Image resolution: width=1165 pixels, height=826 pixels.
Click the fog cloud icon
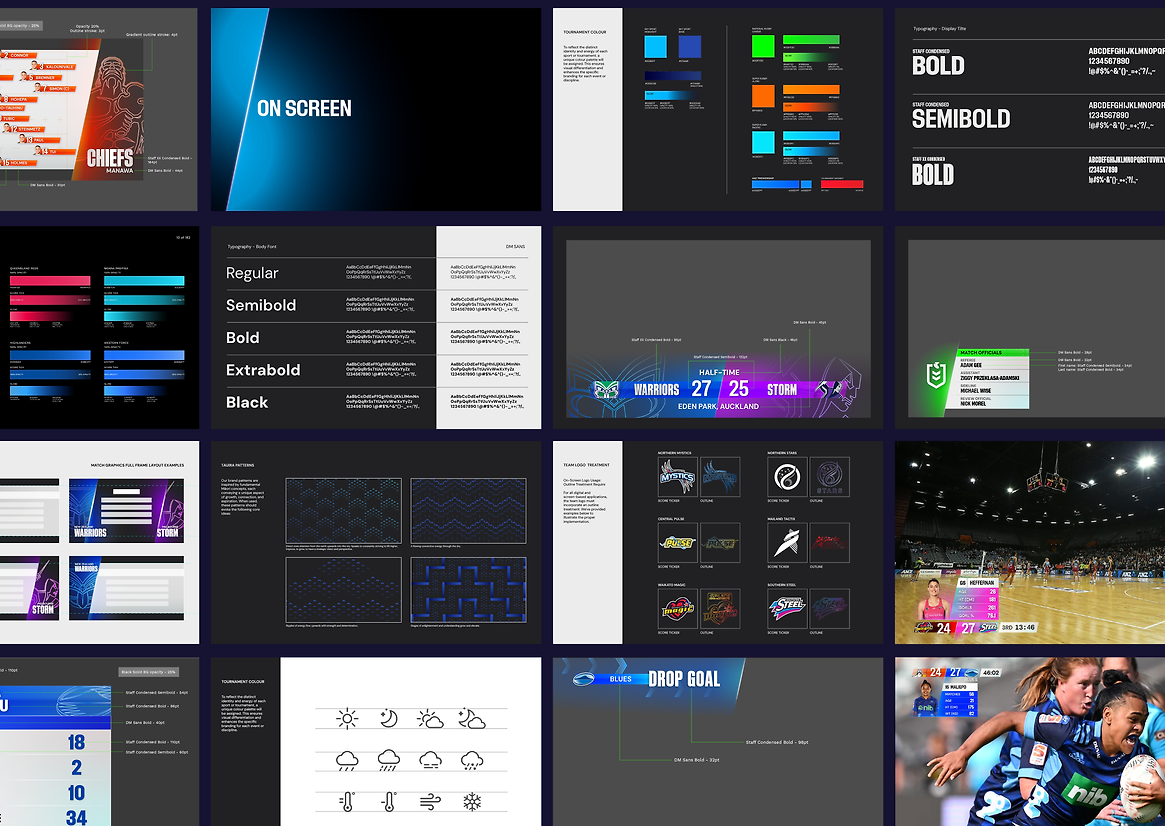[x=430, y=760]
